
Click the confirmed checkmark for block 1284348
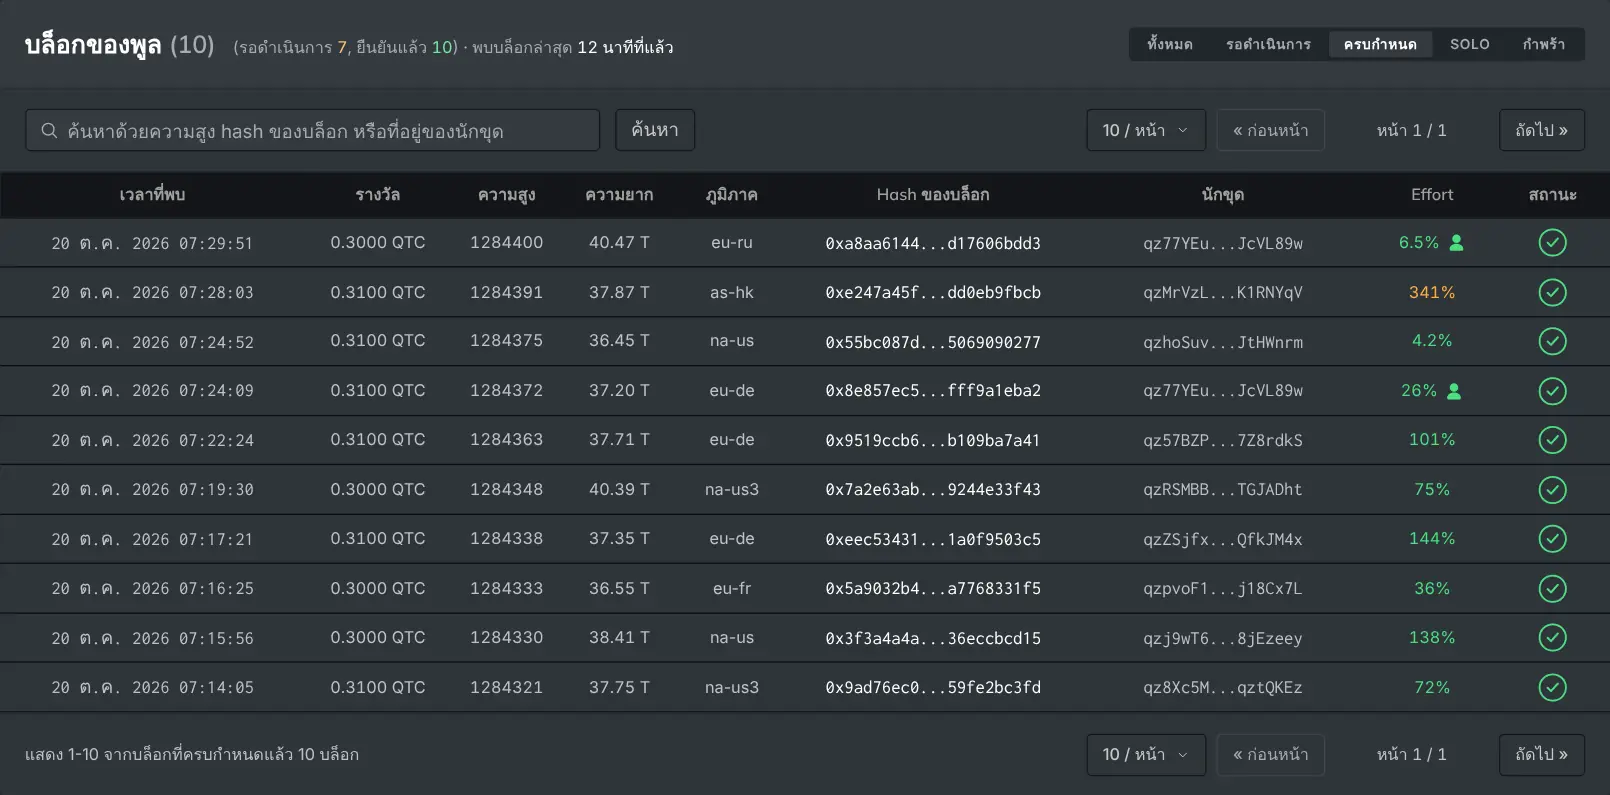[1552, 490]
